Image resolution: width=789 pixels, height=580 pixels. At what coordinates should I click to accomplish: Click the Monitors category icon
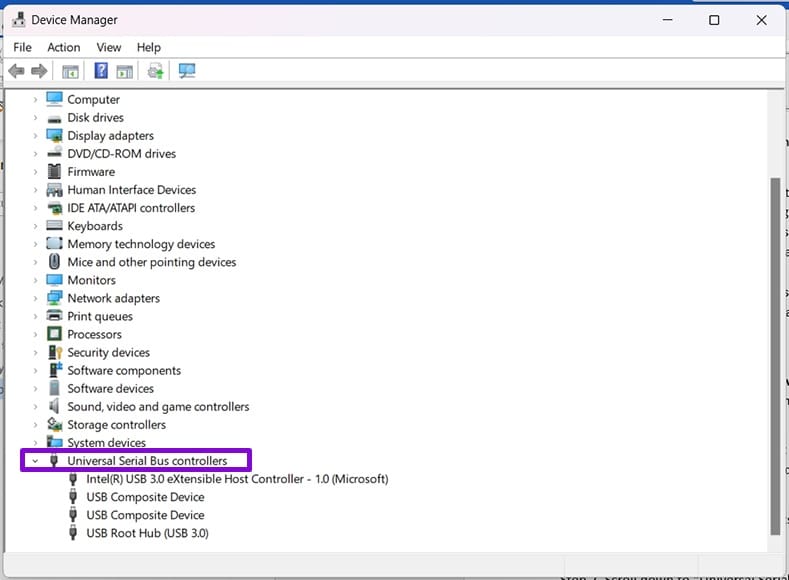tap(54, 280)
